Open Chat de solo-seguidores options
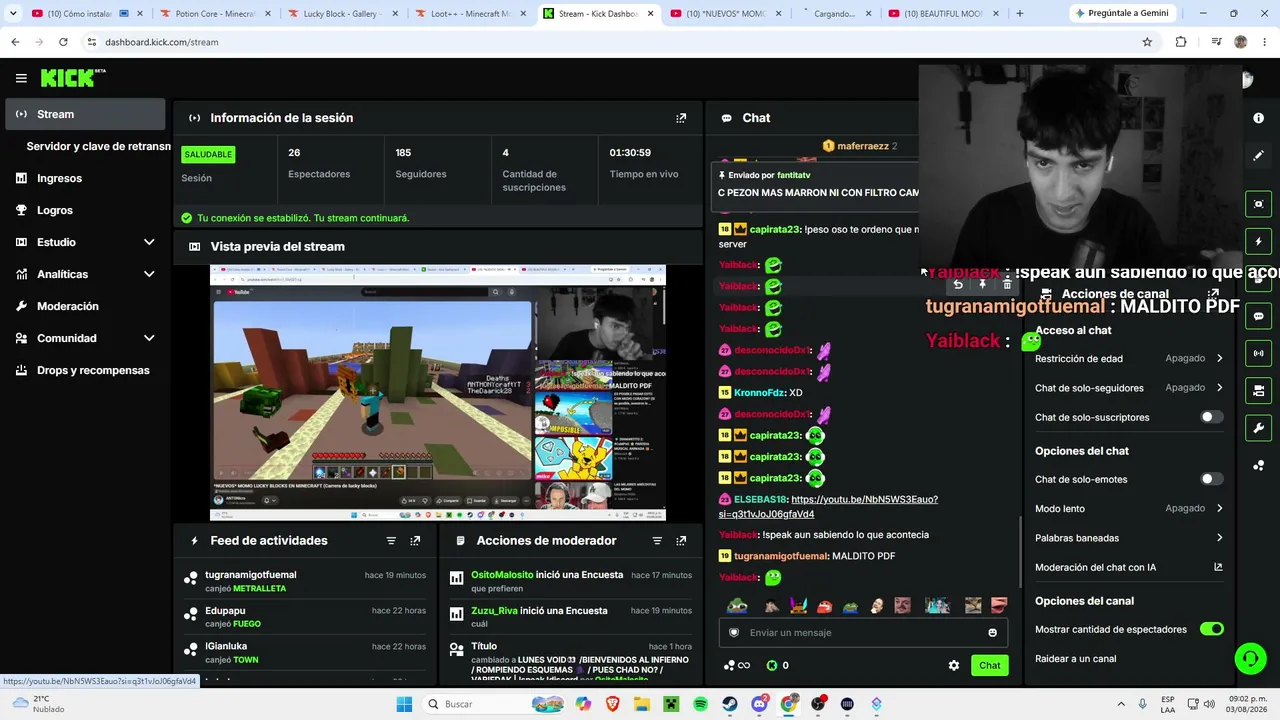The image size is (1280, 720). tap(1129, 388)
